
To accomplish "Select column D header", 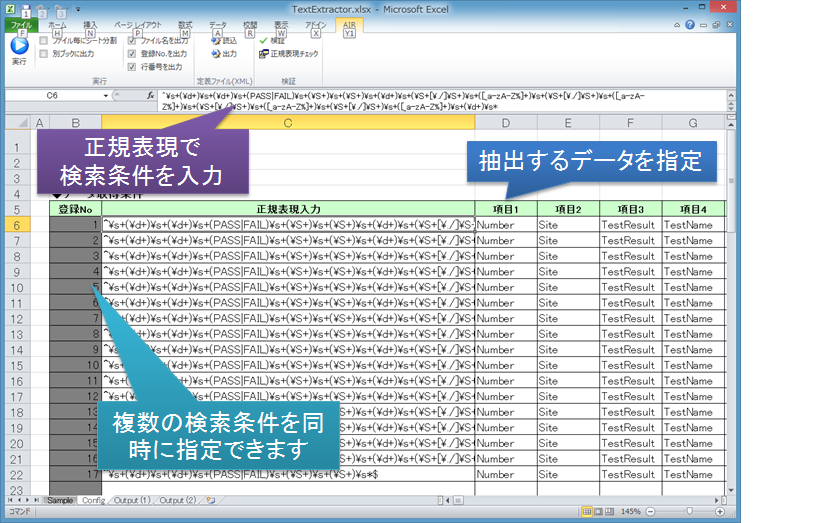I will [x=506, y=123].
